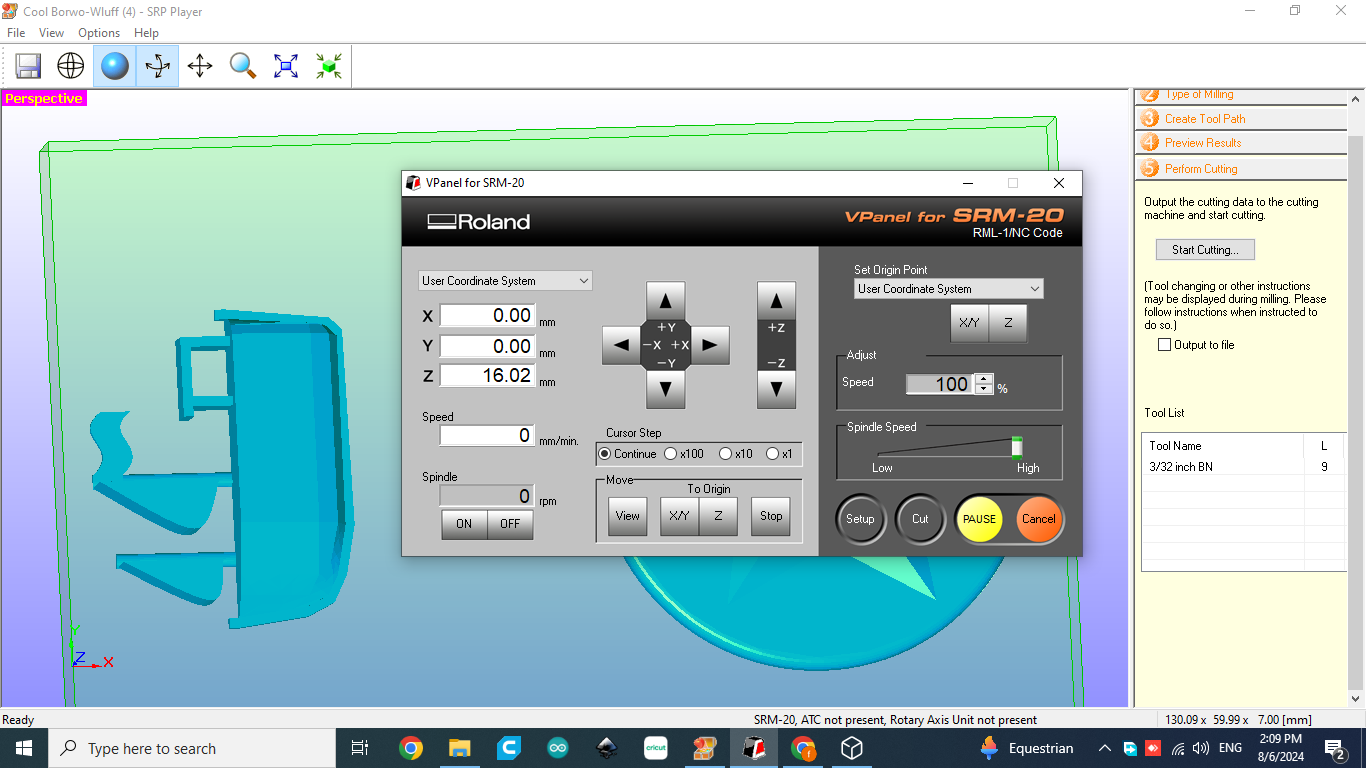1366x768 pixels.
Task: Click the round Cut button
Action: pos(920,519)
